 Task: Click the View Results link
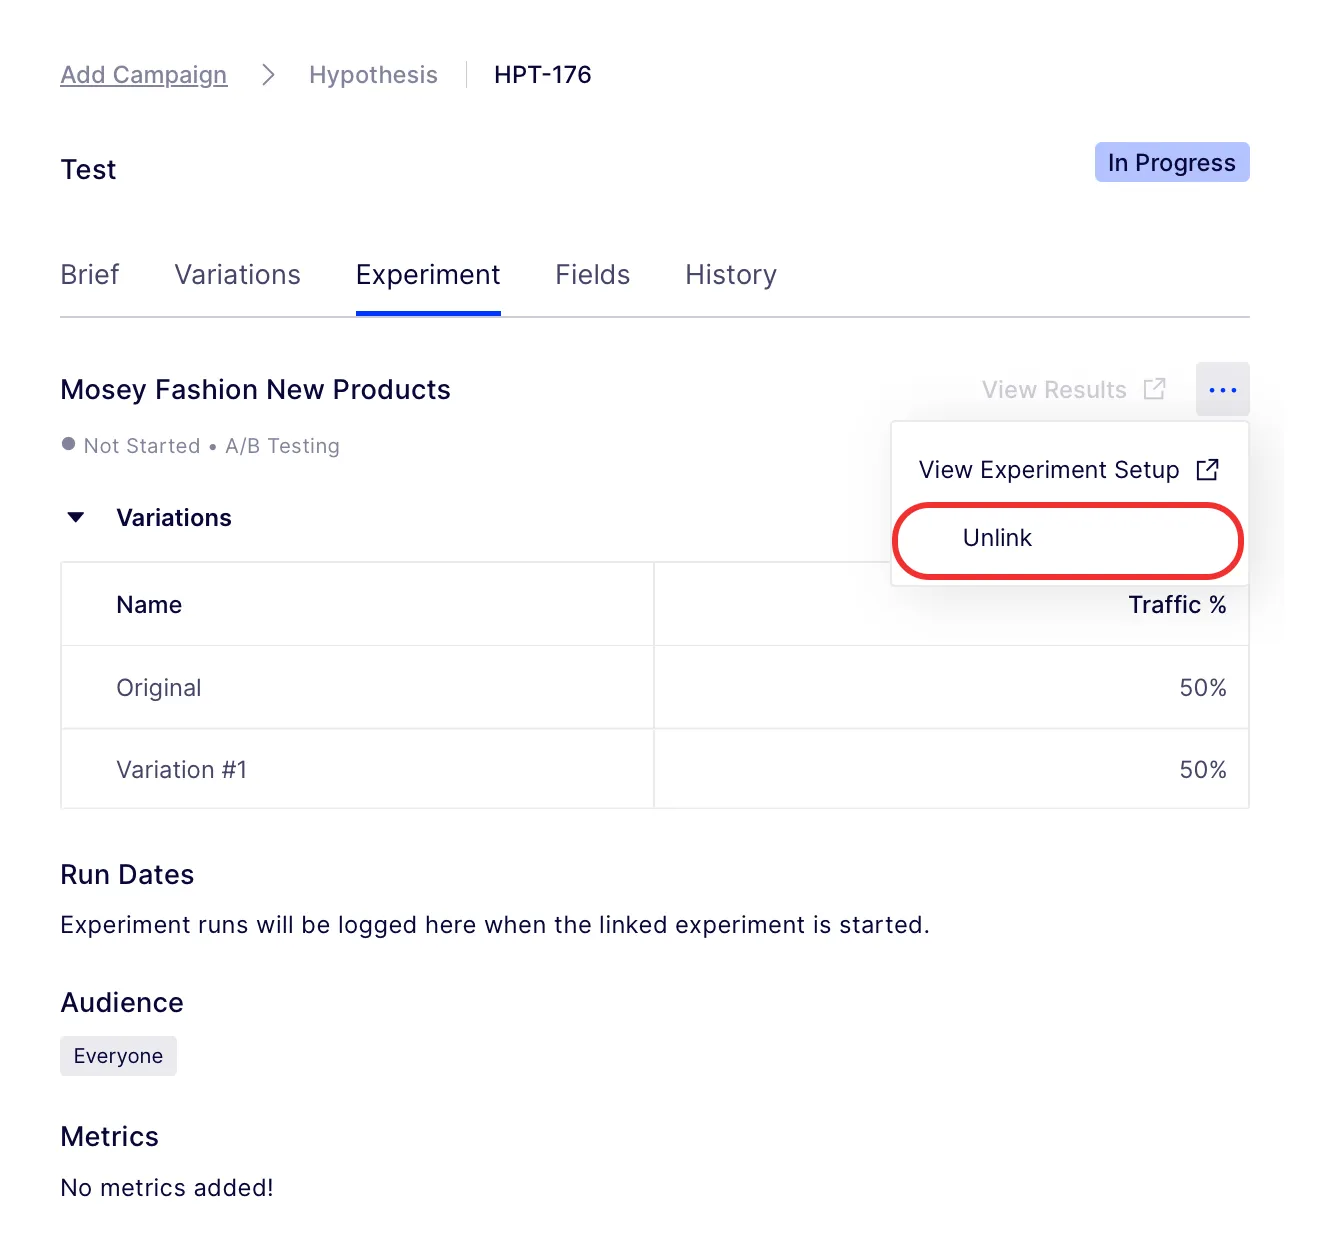pyautogui.click(x=1054, y=390)
